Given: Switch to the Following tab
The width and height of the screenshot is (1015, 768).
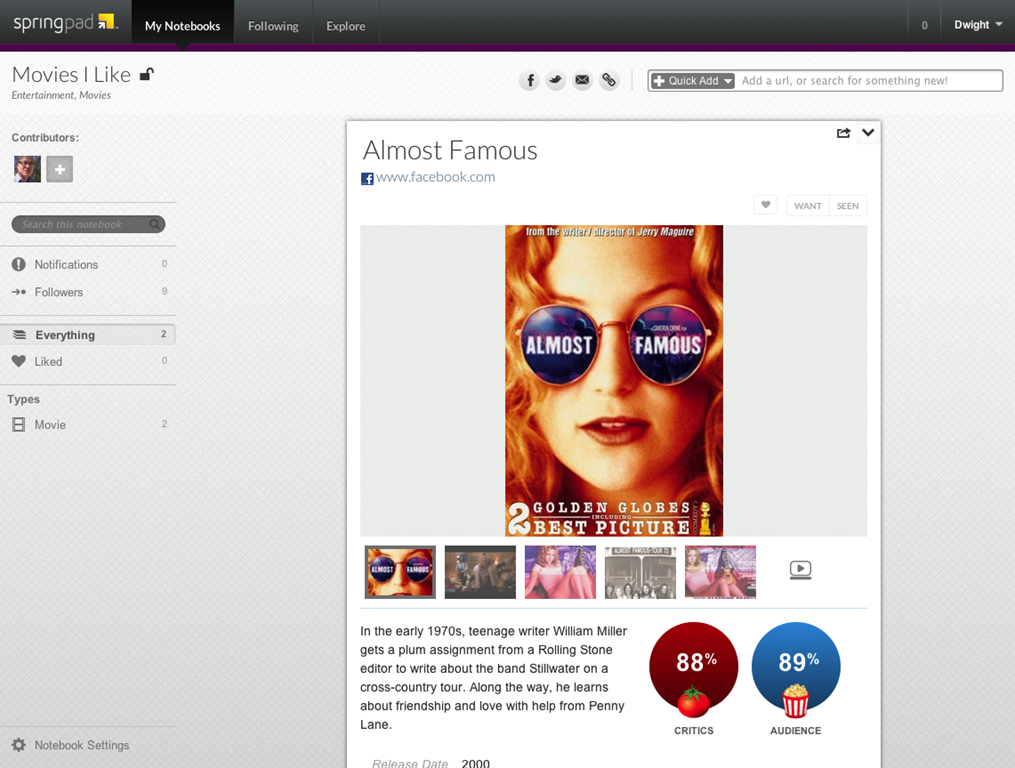Looking at the screenshot, I should [x=273, y=26].
